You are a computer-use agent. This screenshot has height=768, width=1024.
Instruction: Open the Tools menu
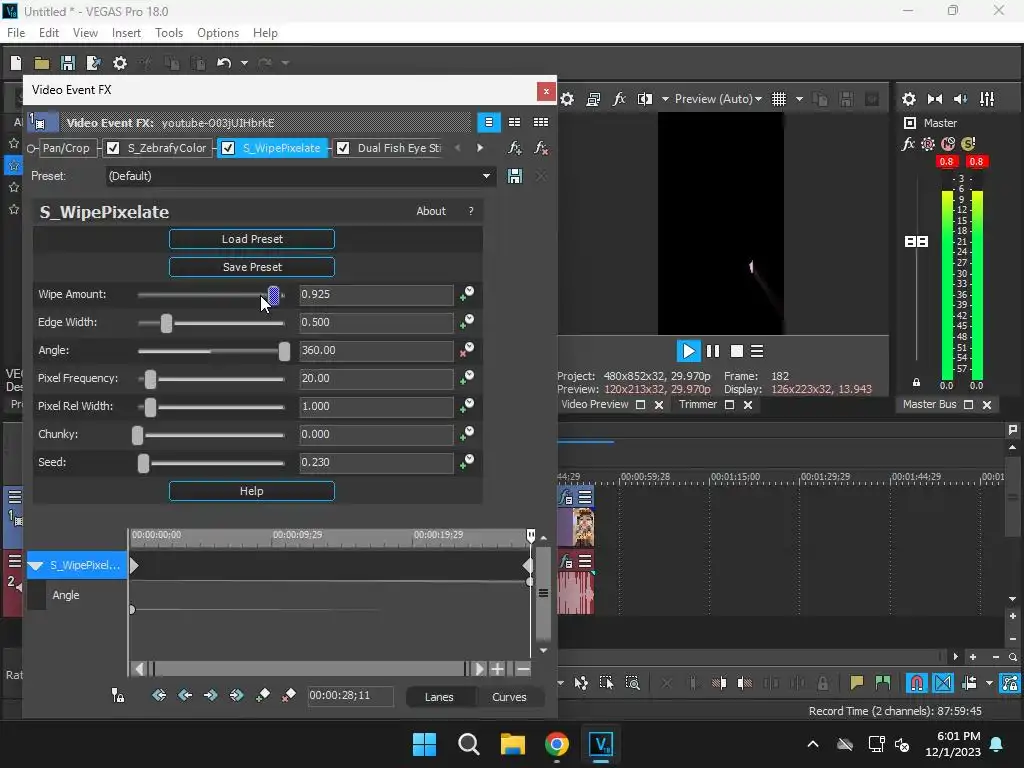click(168, 33)
